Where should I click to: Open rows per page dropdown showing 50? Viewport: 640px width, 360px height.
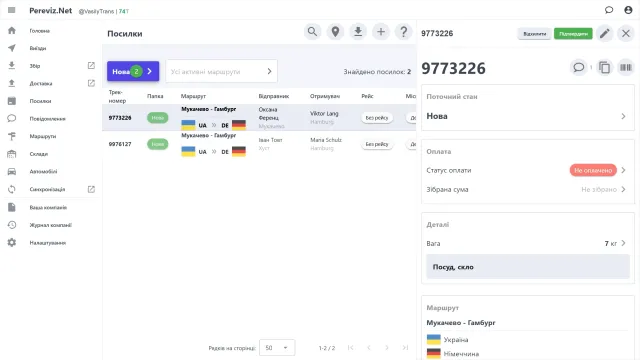277,348
